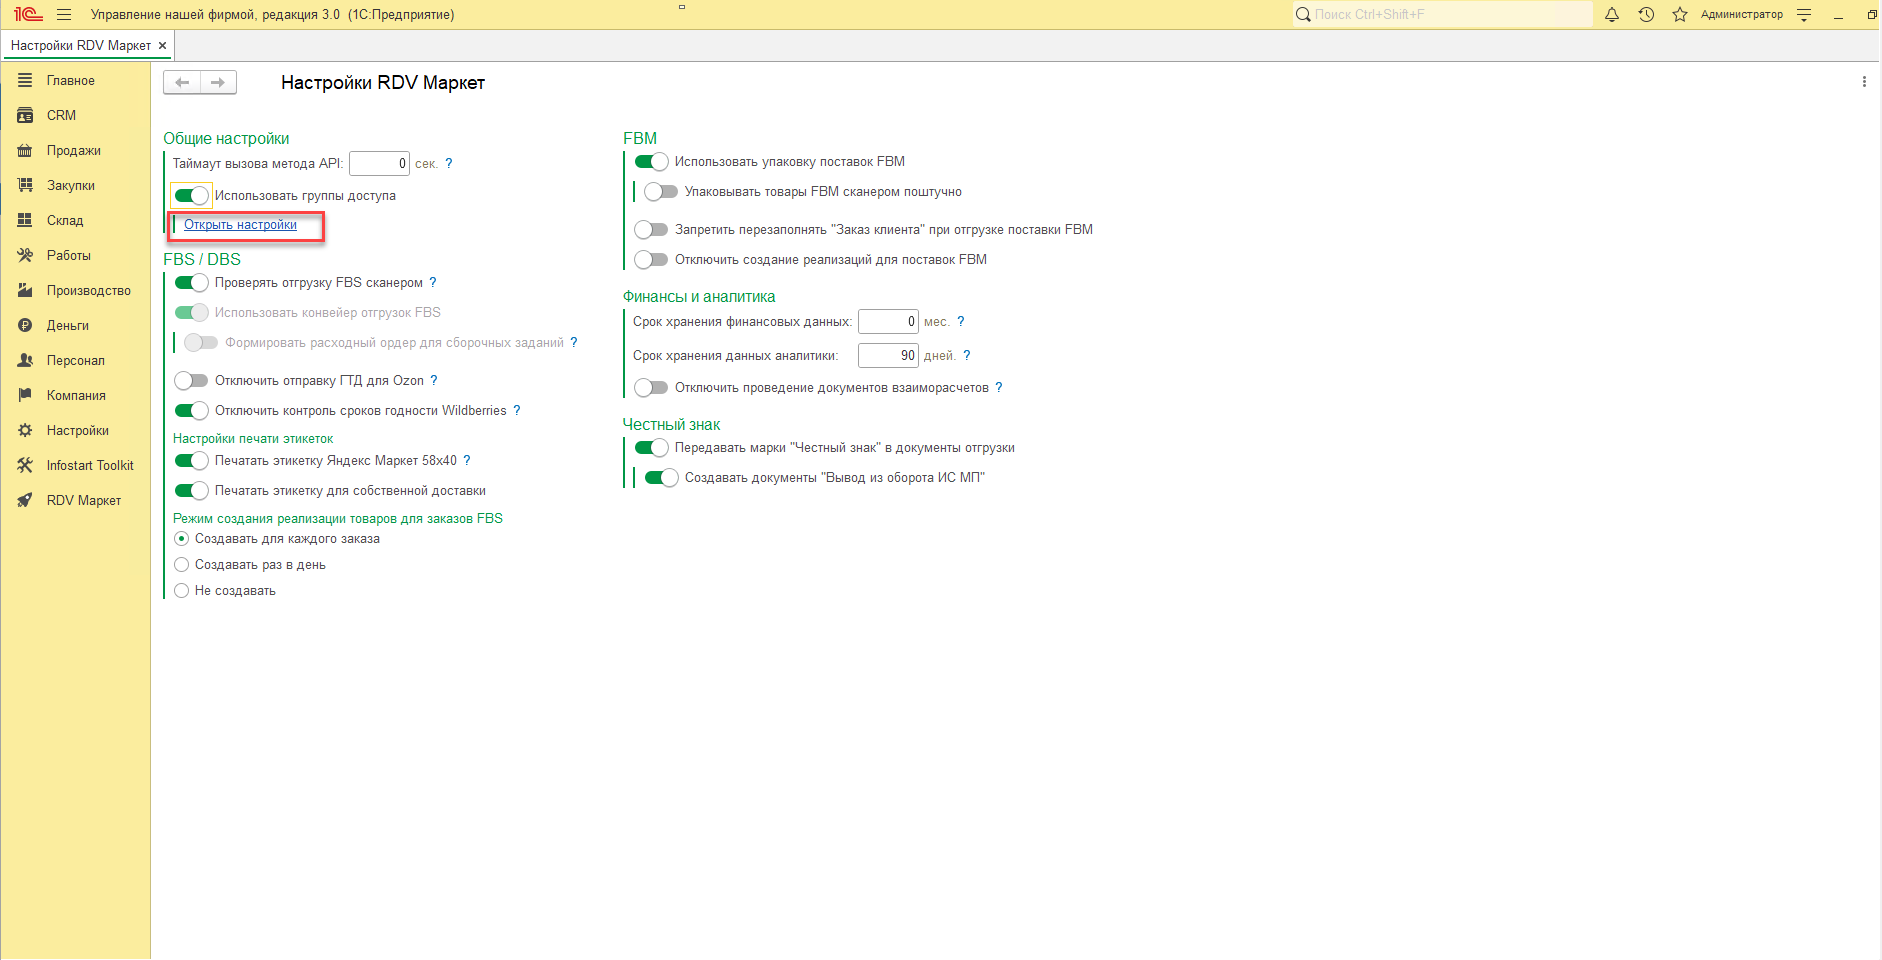
Task: Open service settings icon next to Администратор
Action: 1804,15
